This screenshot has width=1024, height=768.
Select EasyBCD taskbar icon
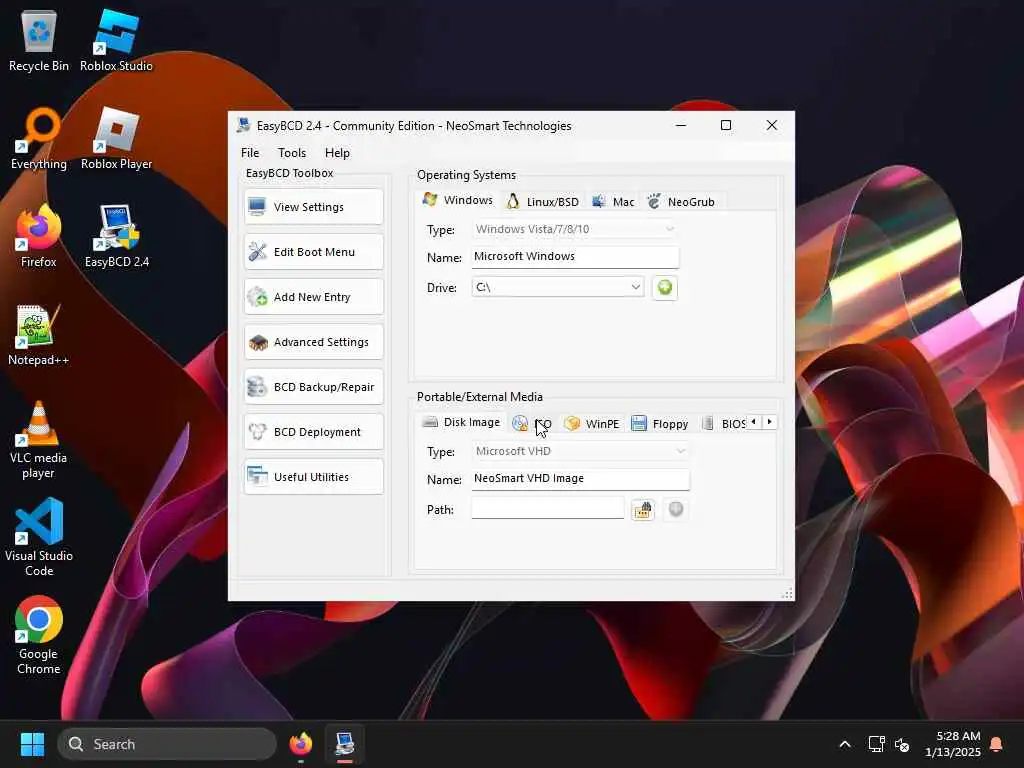(x=345, y=744)
